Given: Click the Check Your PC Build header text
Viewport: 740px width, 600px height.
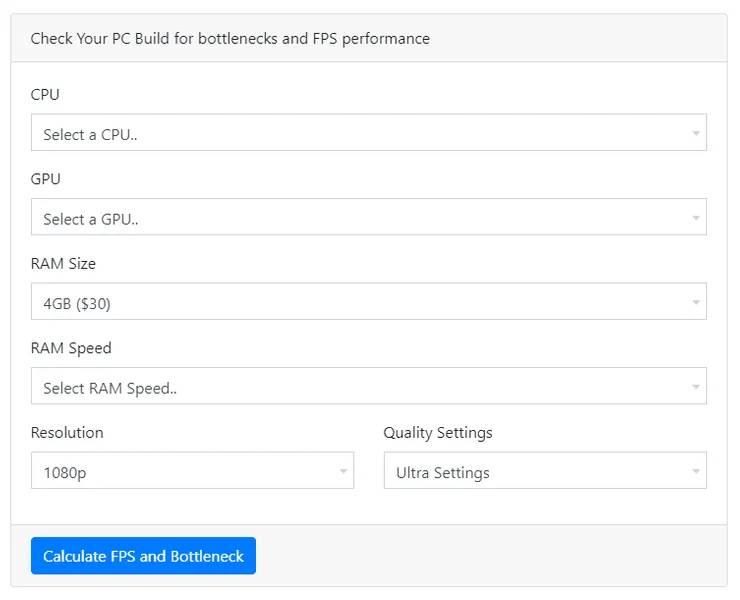Looking at the screenshot, I should [x=230, y=39].
